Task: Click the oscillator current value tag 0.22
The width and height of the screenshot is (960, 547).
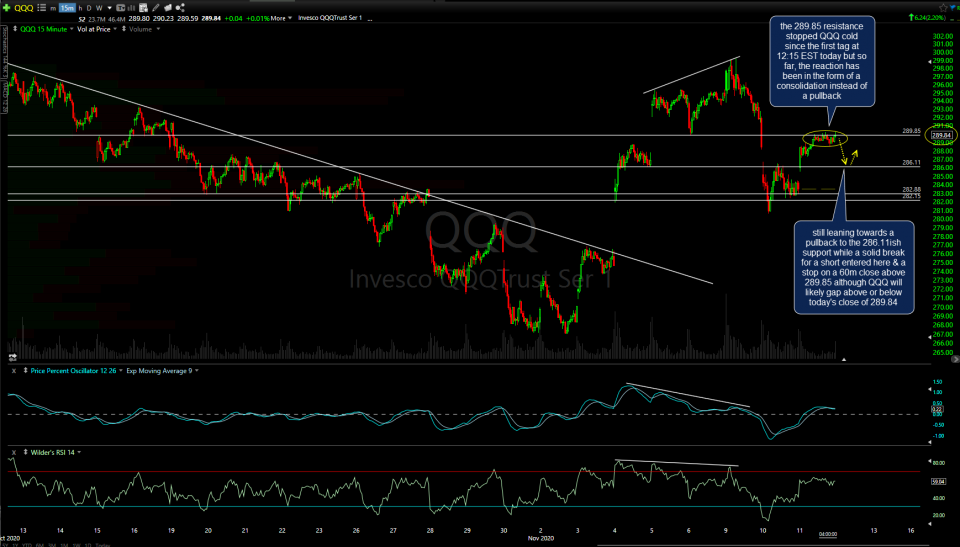Action: [x=937, y=409]
